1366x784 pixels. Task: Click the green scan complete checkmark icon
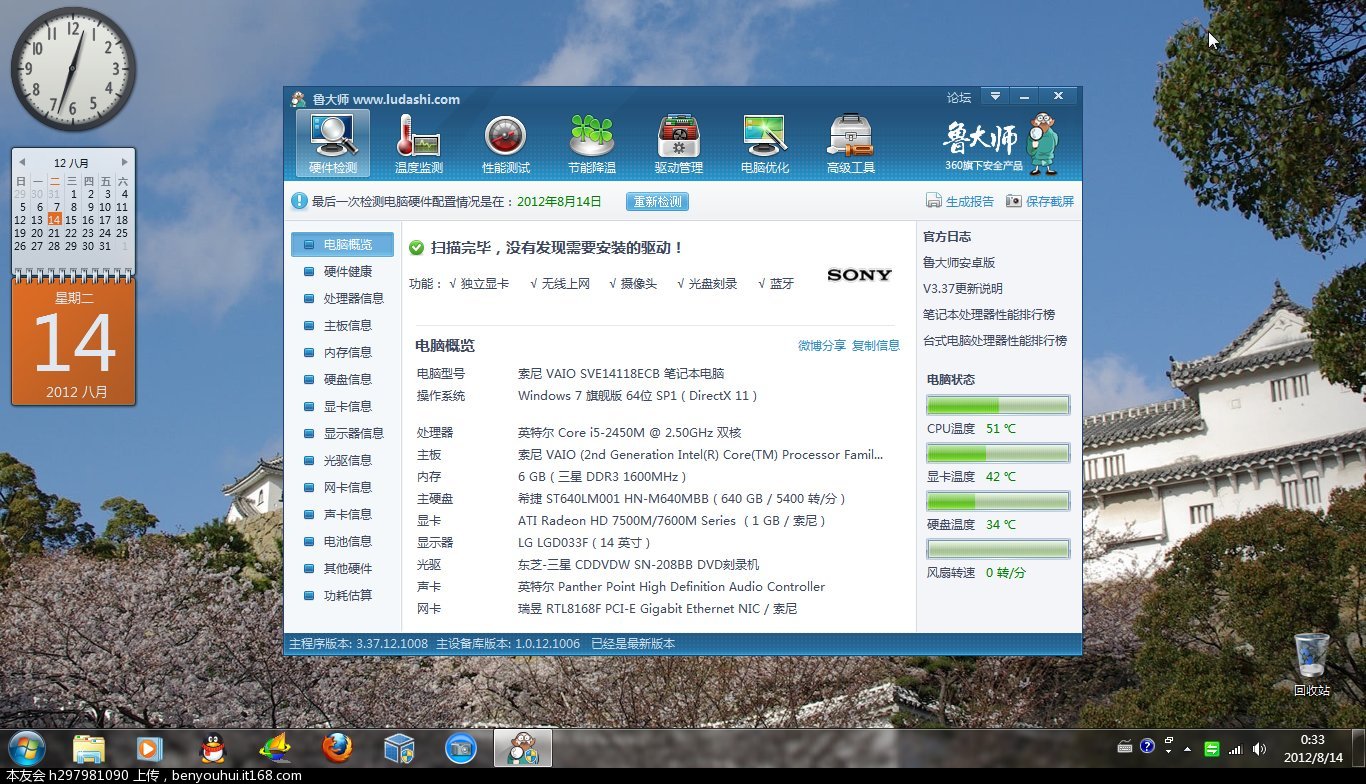(416, 247)
